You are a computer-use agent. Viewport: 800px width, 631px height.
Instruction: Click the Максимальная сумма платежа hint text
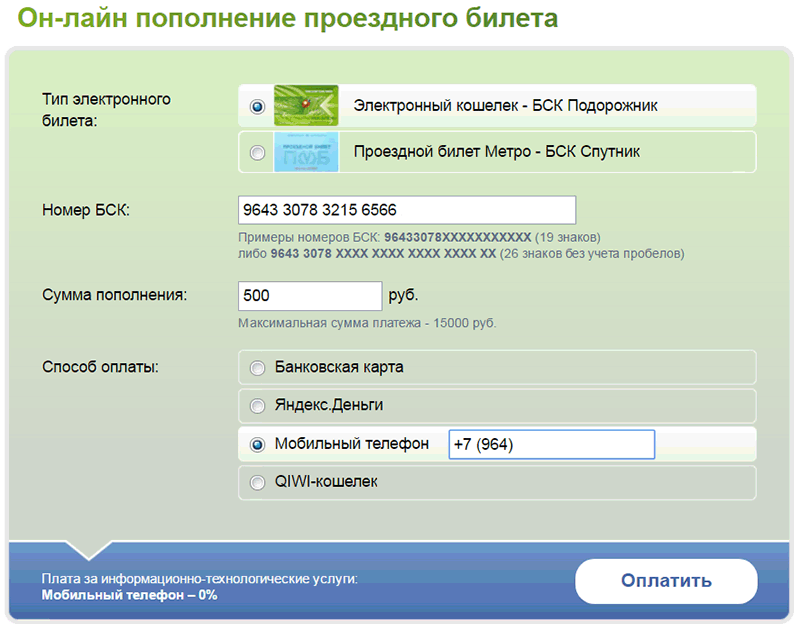(367, 323)
